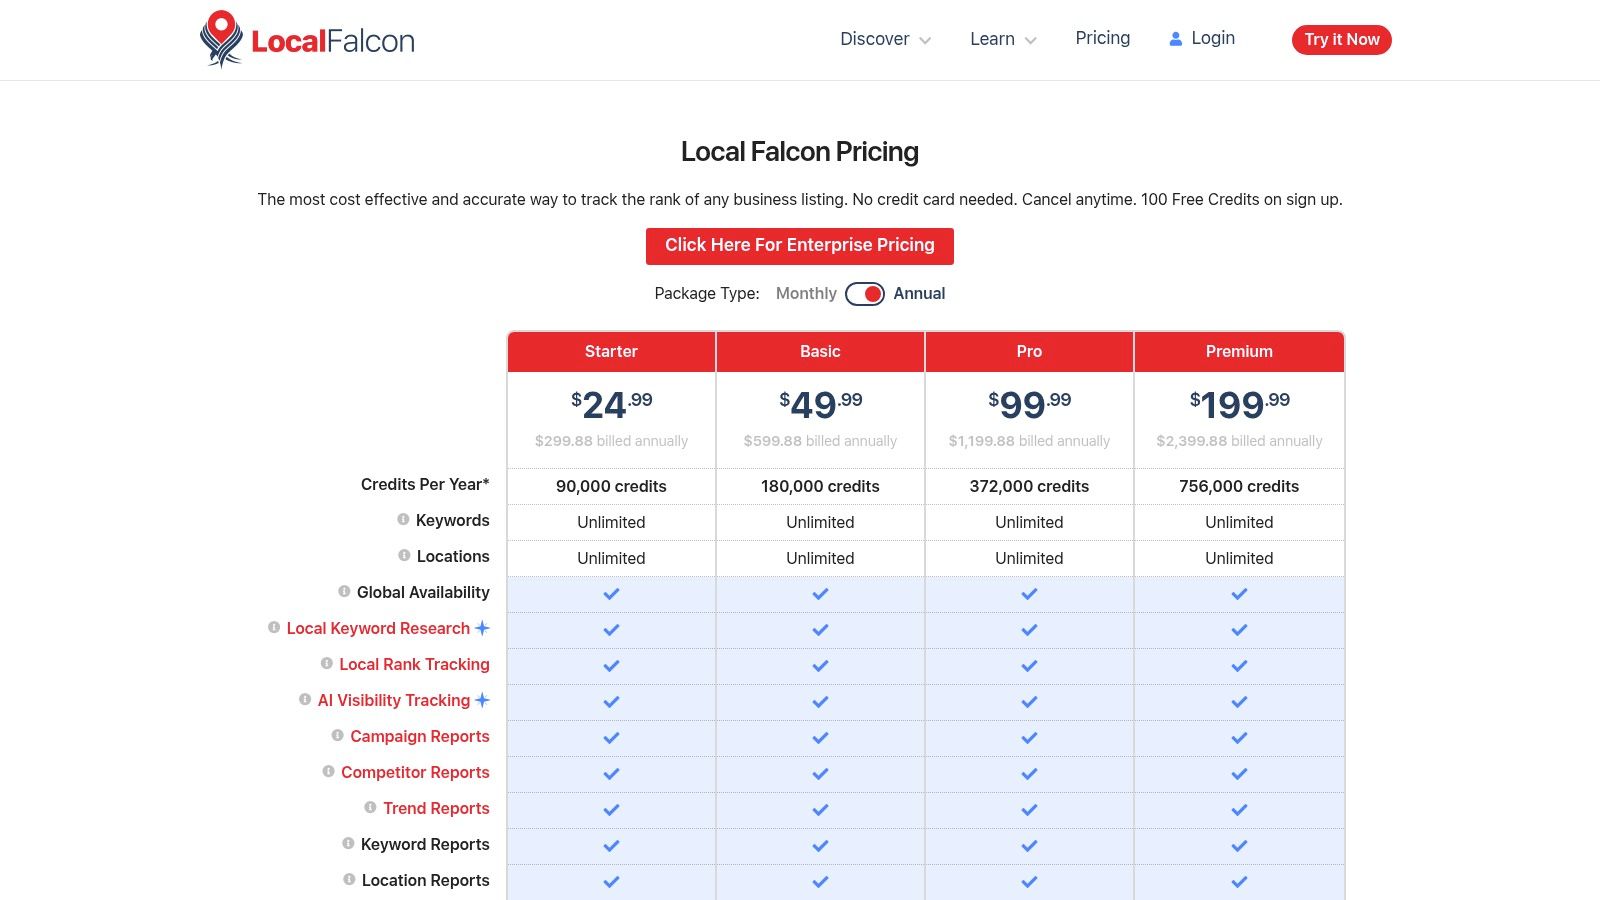Click the sparkle icon beside AI Visibility Tracking
The height and width of the screenshot is (900, 1600).
click(x=482, y=700)
